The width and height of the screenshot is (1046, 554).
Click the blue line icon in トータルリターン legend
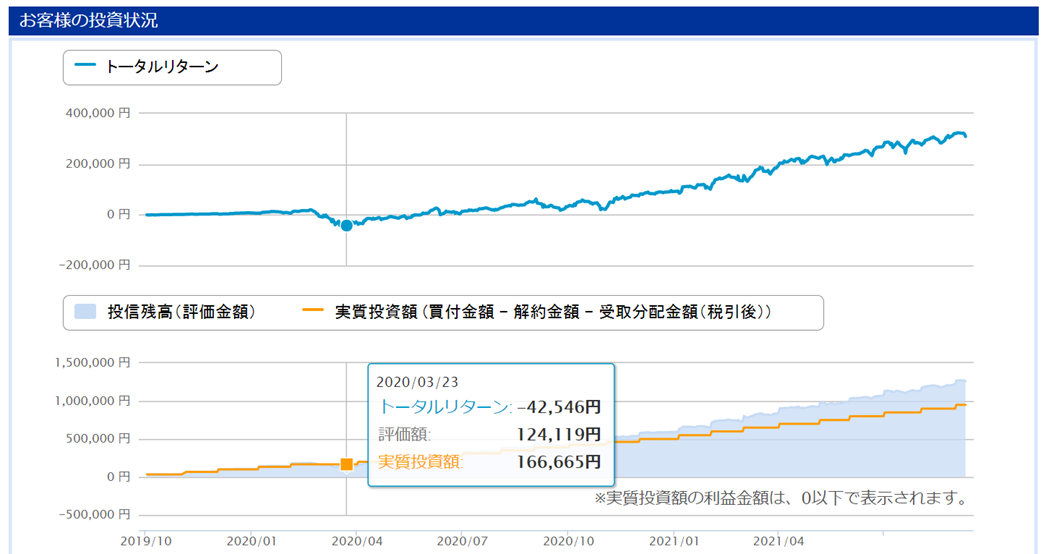(85, 67)
